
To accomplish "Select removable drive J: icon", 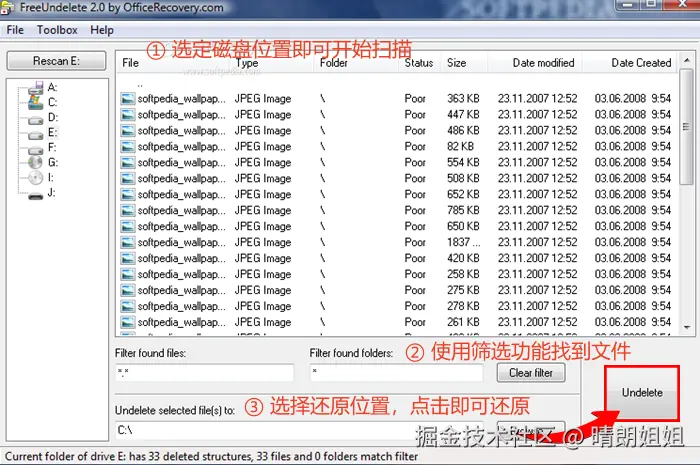I will 36,195.
